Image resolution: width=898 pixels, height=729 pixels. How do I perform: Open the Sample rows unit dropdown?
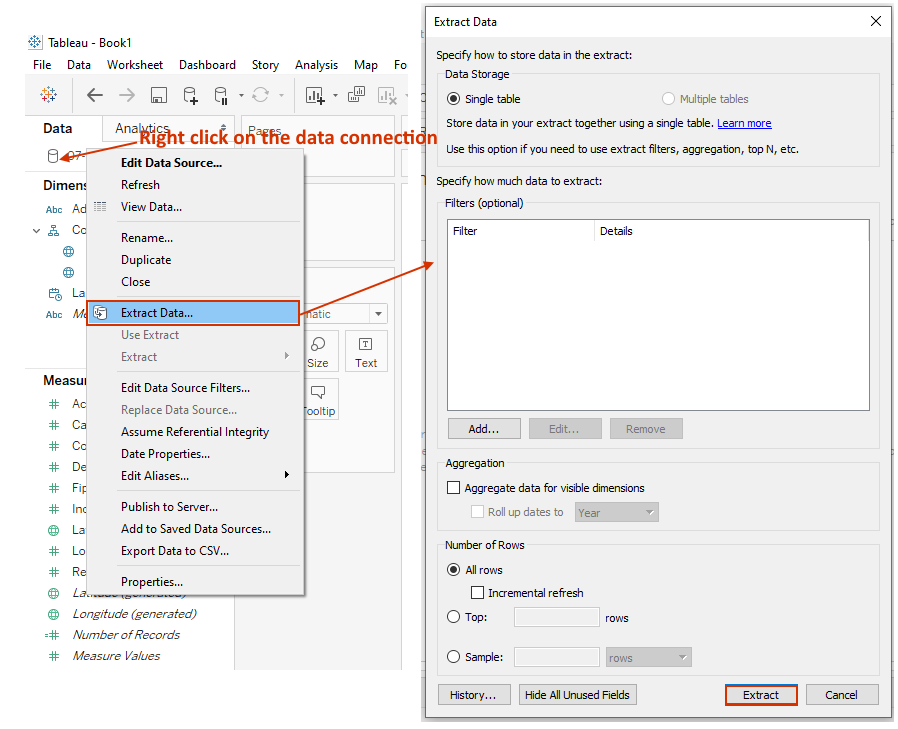649,657
